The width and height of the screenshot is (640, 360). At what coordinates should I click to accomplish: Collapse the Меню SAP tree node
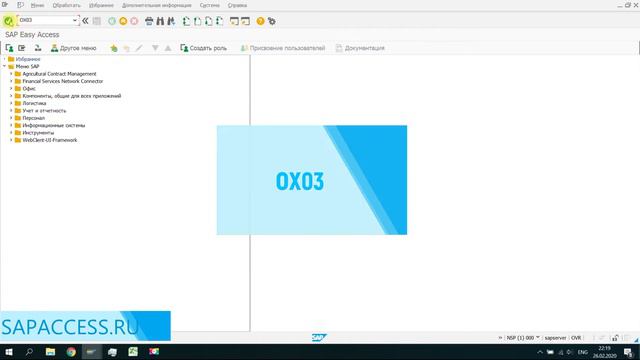pos(4,66)
